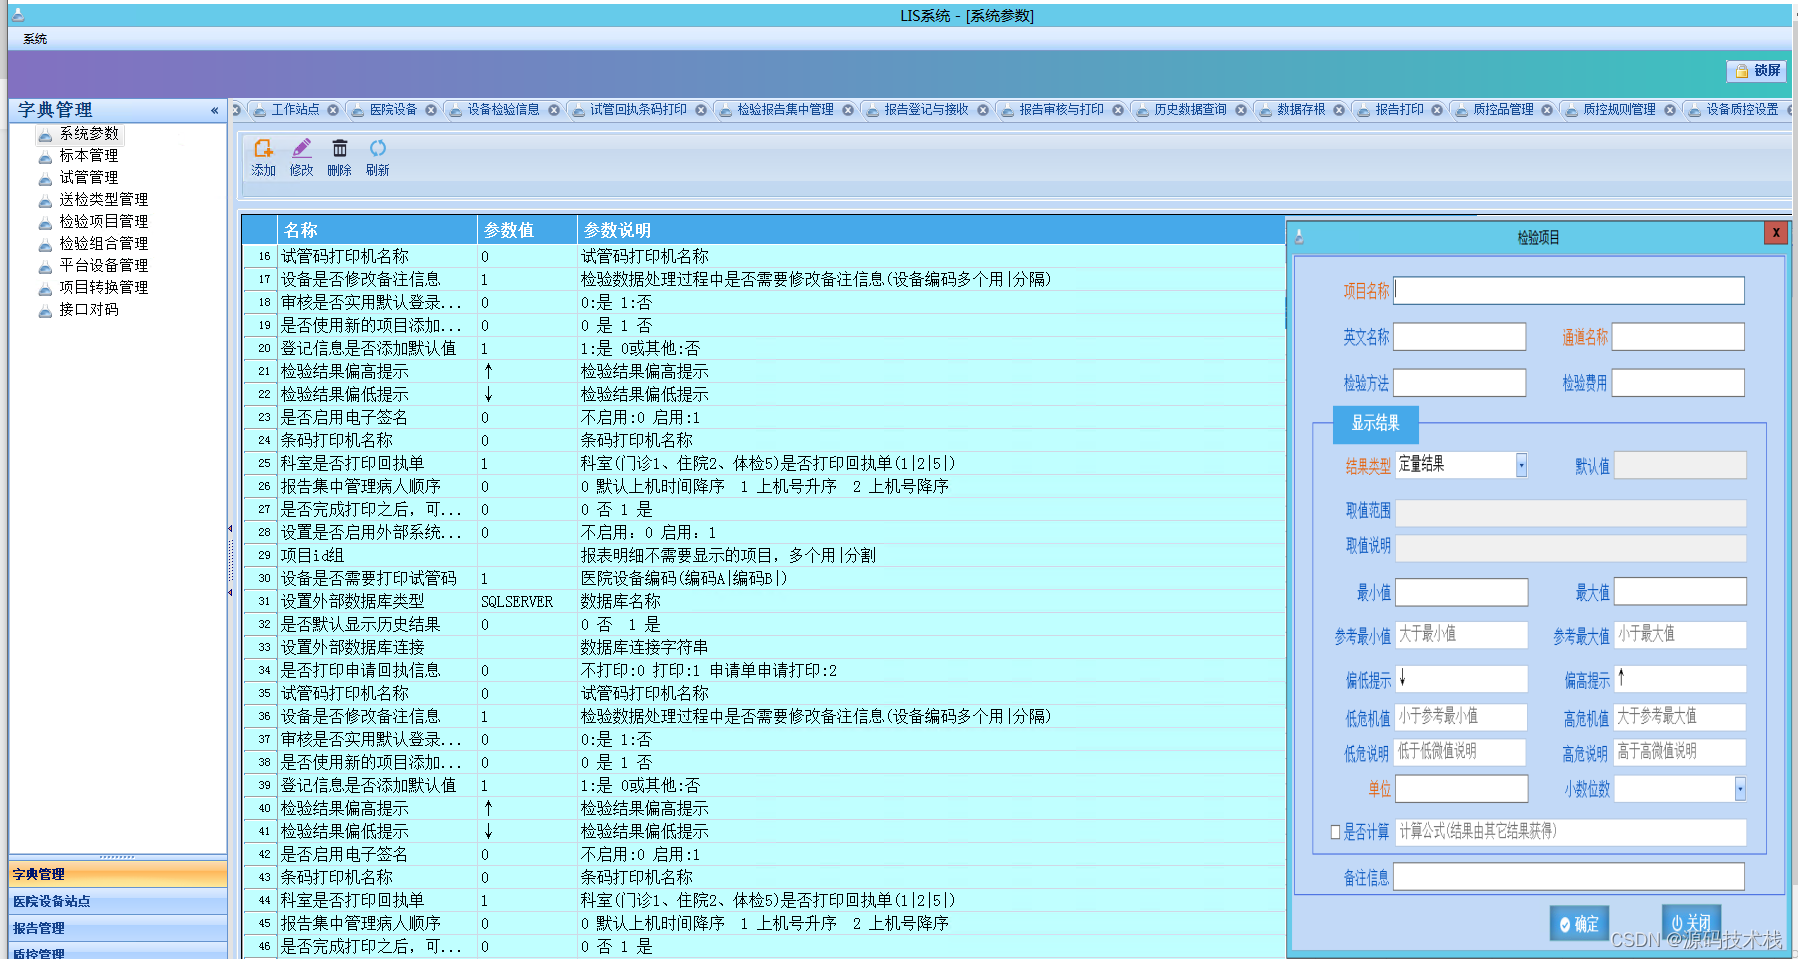Click the 锁屏 lock screen button
This screenshot has width=1798, height=959.
coord(1757,71)
